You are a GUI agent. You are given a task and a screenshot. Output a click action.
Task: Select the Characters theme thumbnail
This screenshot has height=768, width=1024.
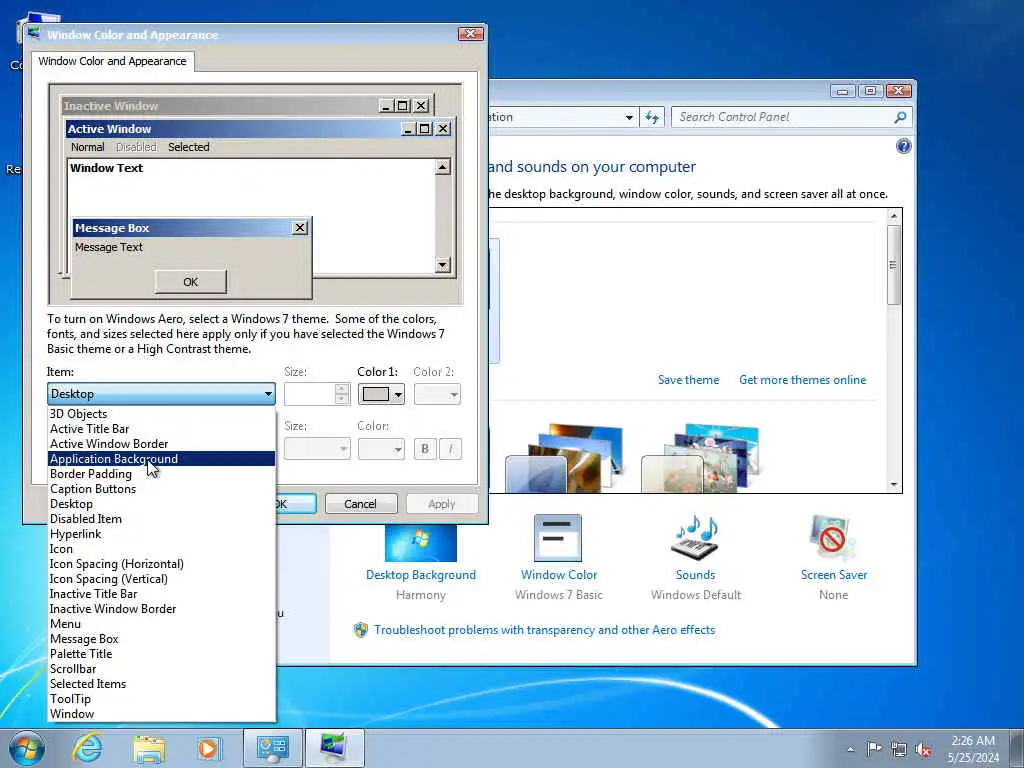pos(702,458)
